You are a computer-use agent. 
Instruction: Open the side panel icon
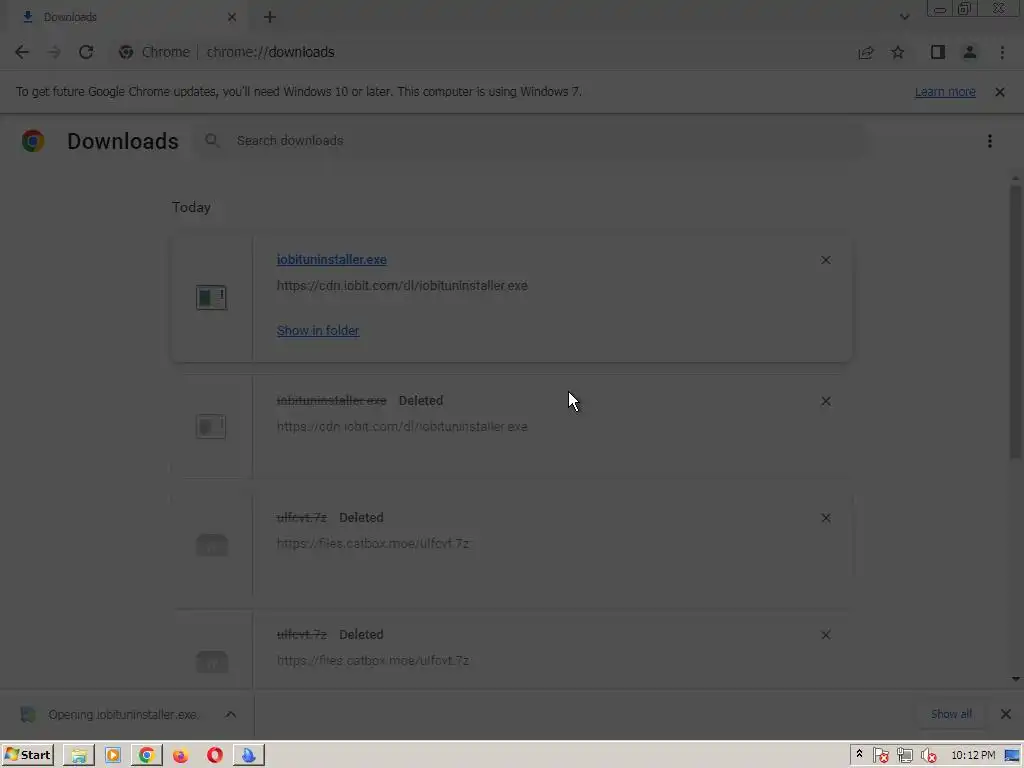[938, 52]
